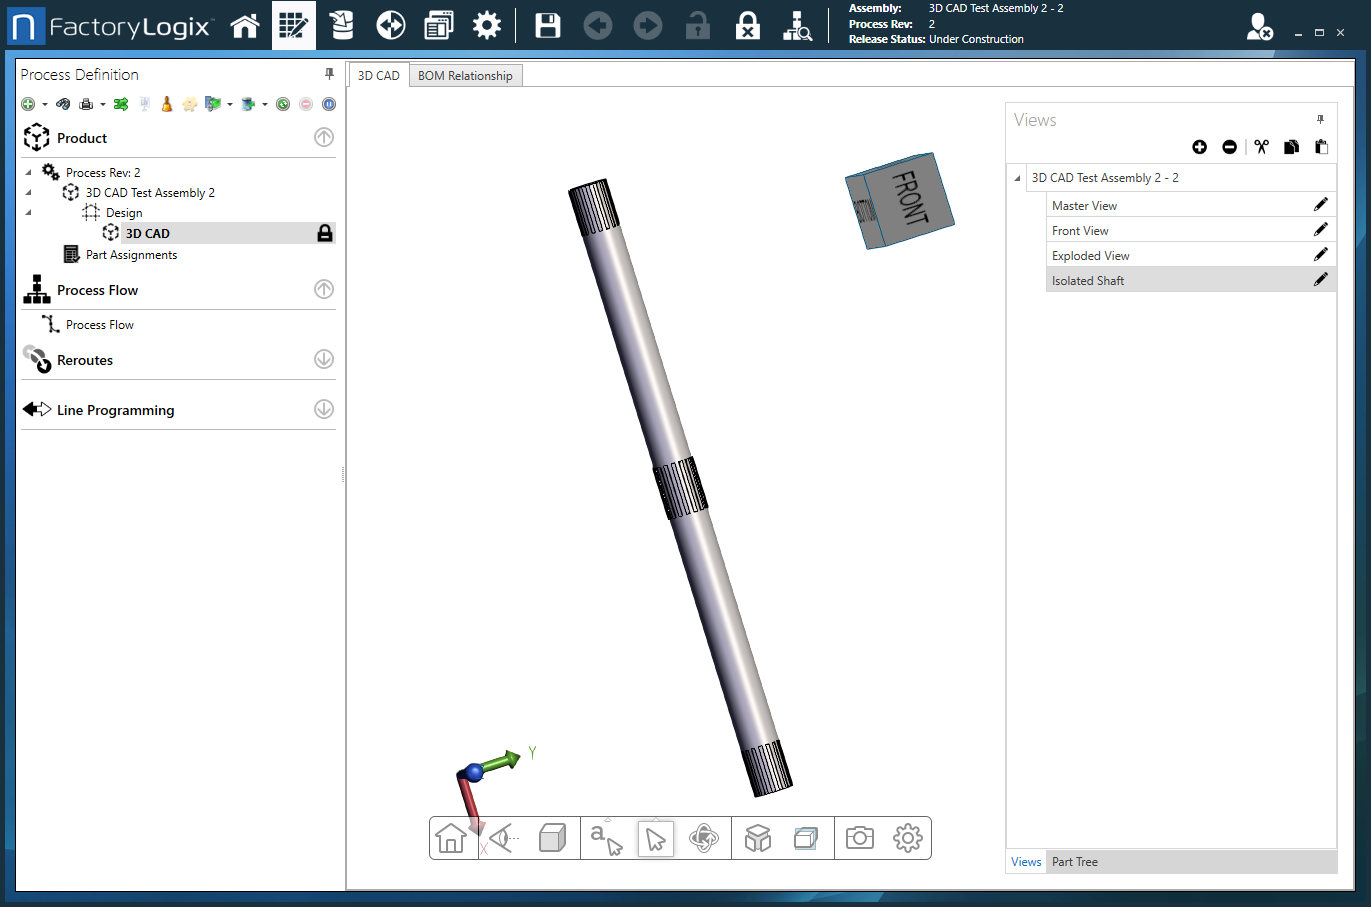The height and width of the screenshot is (907, 1371).
Task: Switch to the BOM Relationship tab
Action: pyautogui.click(x=465, y=76)
